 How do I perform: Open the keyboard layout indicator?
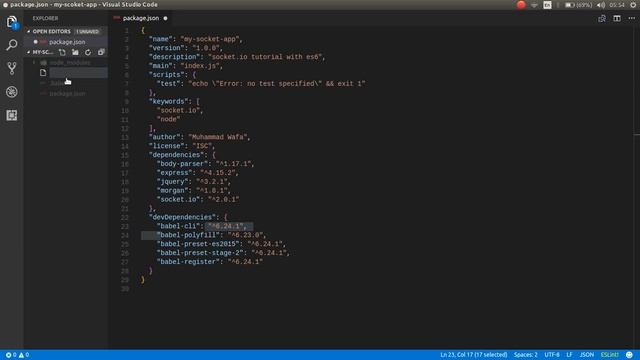[x=547, y=5]
